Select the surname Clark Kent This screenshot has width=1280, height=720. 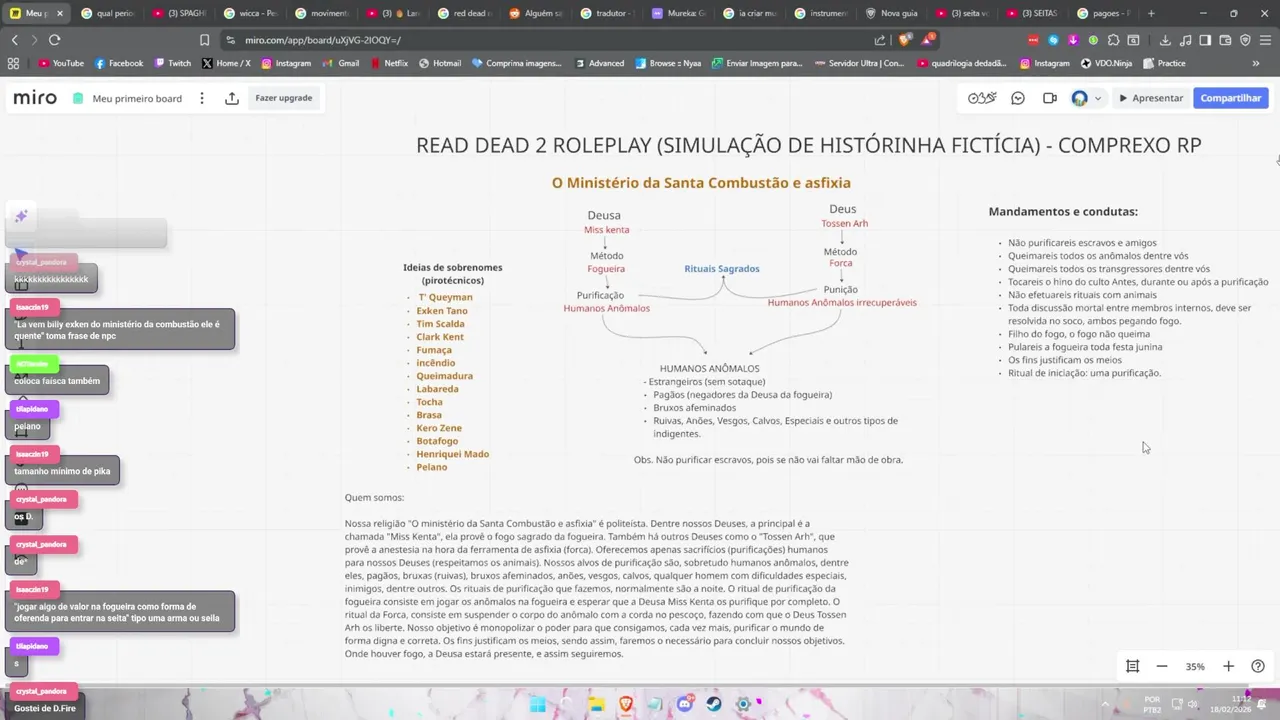(440, 337)
